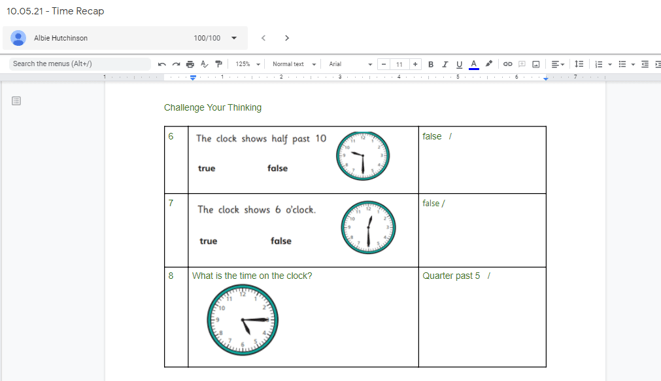
Task: Click 'What is the time on the clock?'
Action: [x=252, y=276]
